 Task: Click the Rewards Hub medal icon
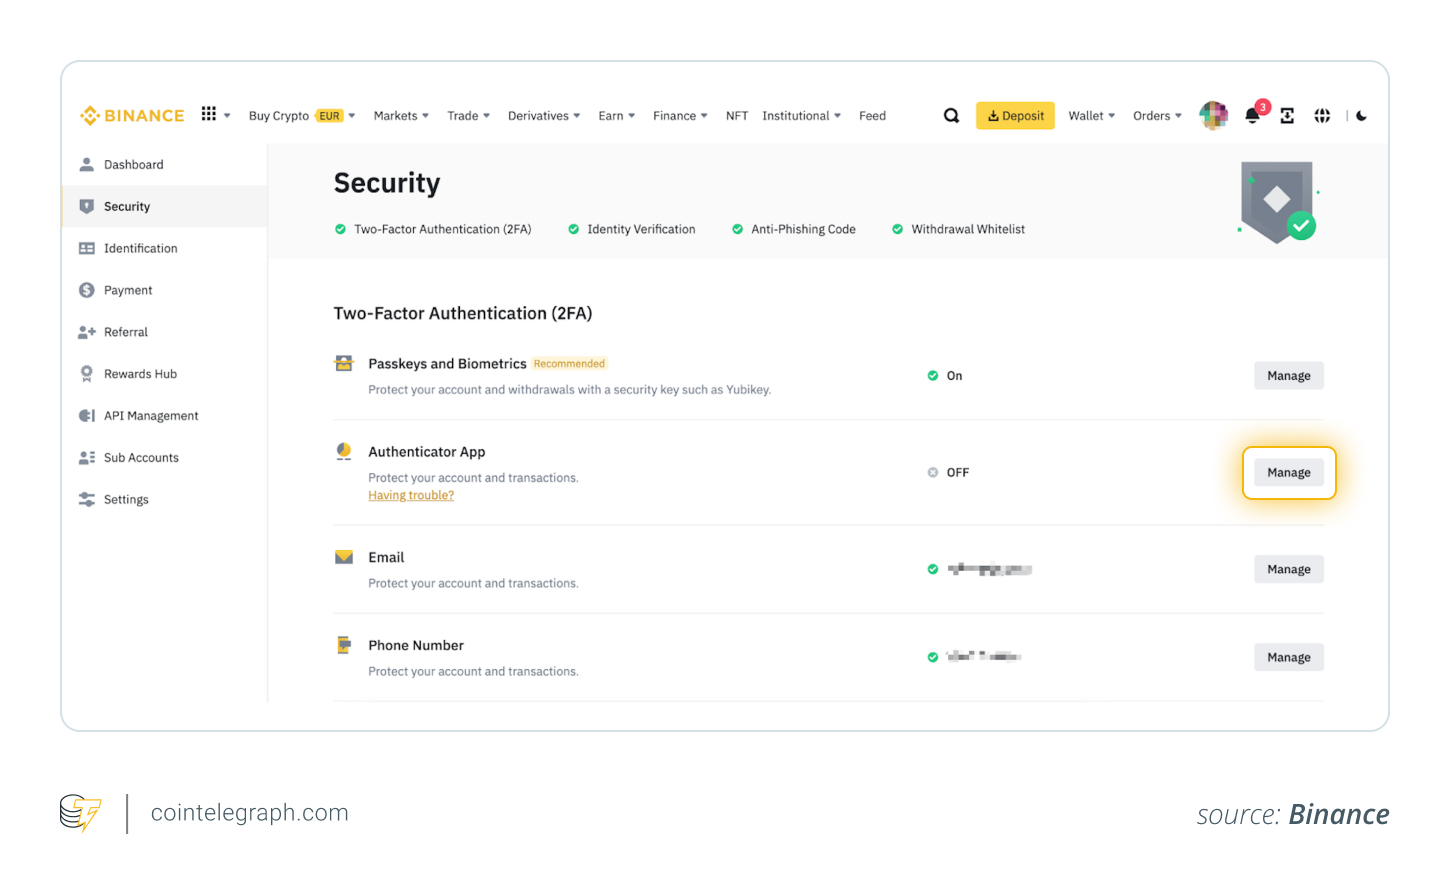coord(87,374)
